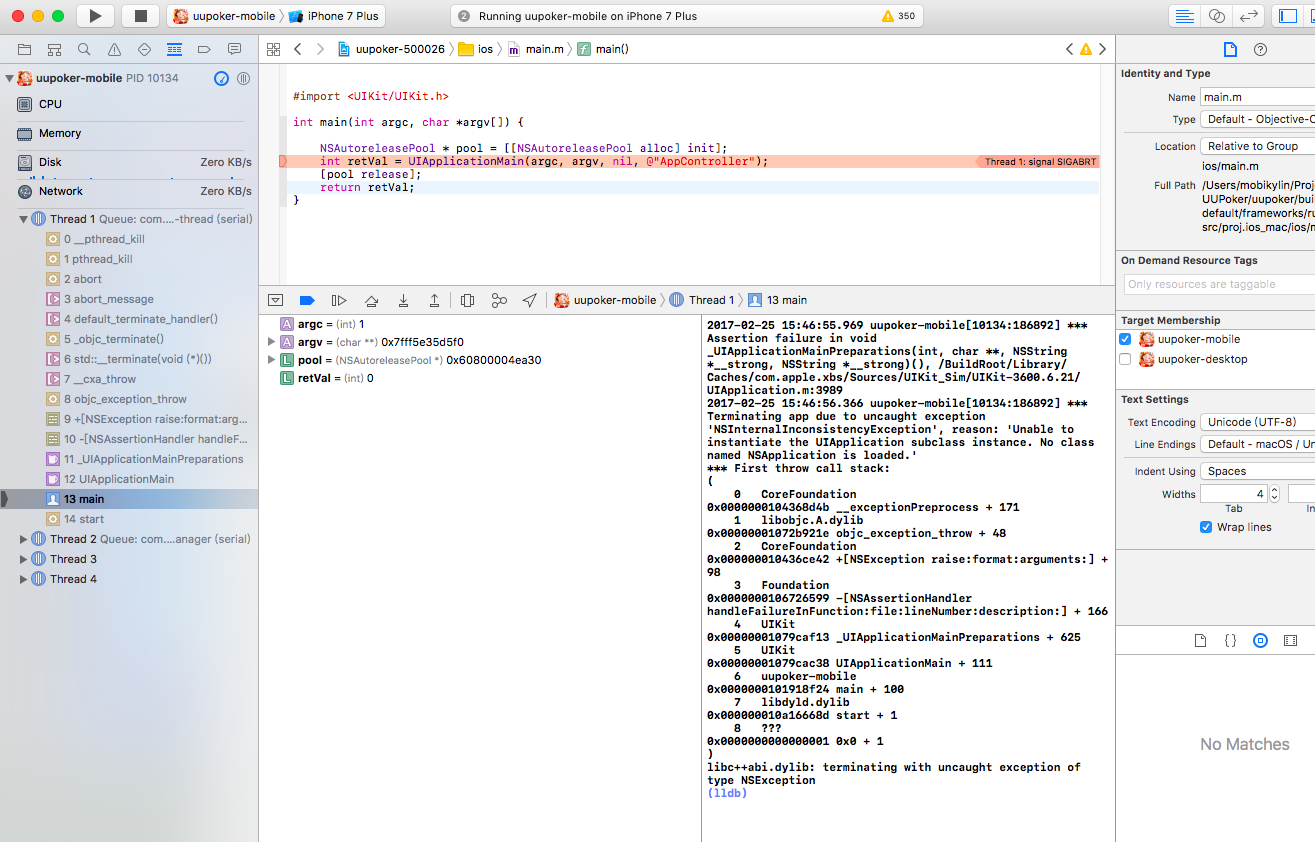This screenshot has height=842, width=1315.
Task: Open the Issue navigator tab
Action: pos(114,49)
